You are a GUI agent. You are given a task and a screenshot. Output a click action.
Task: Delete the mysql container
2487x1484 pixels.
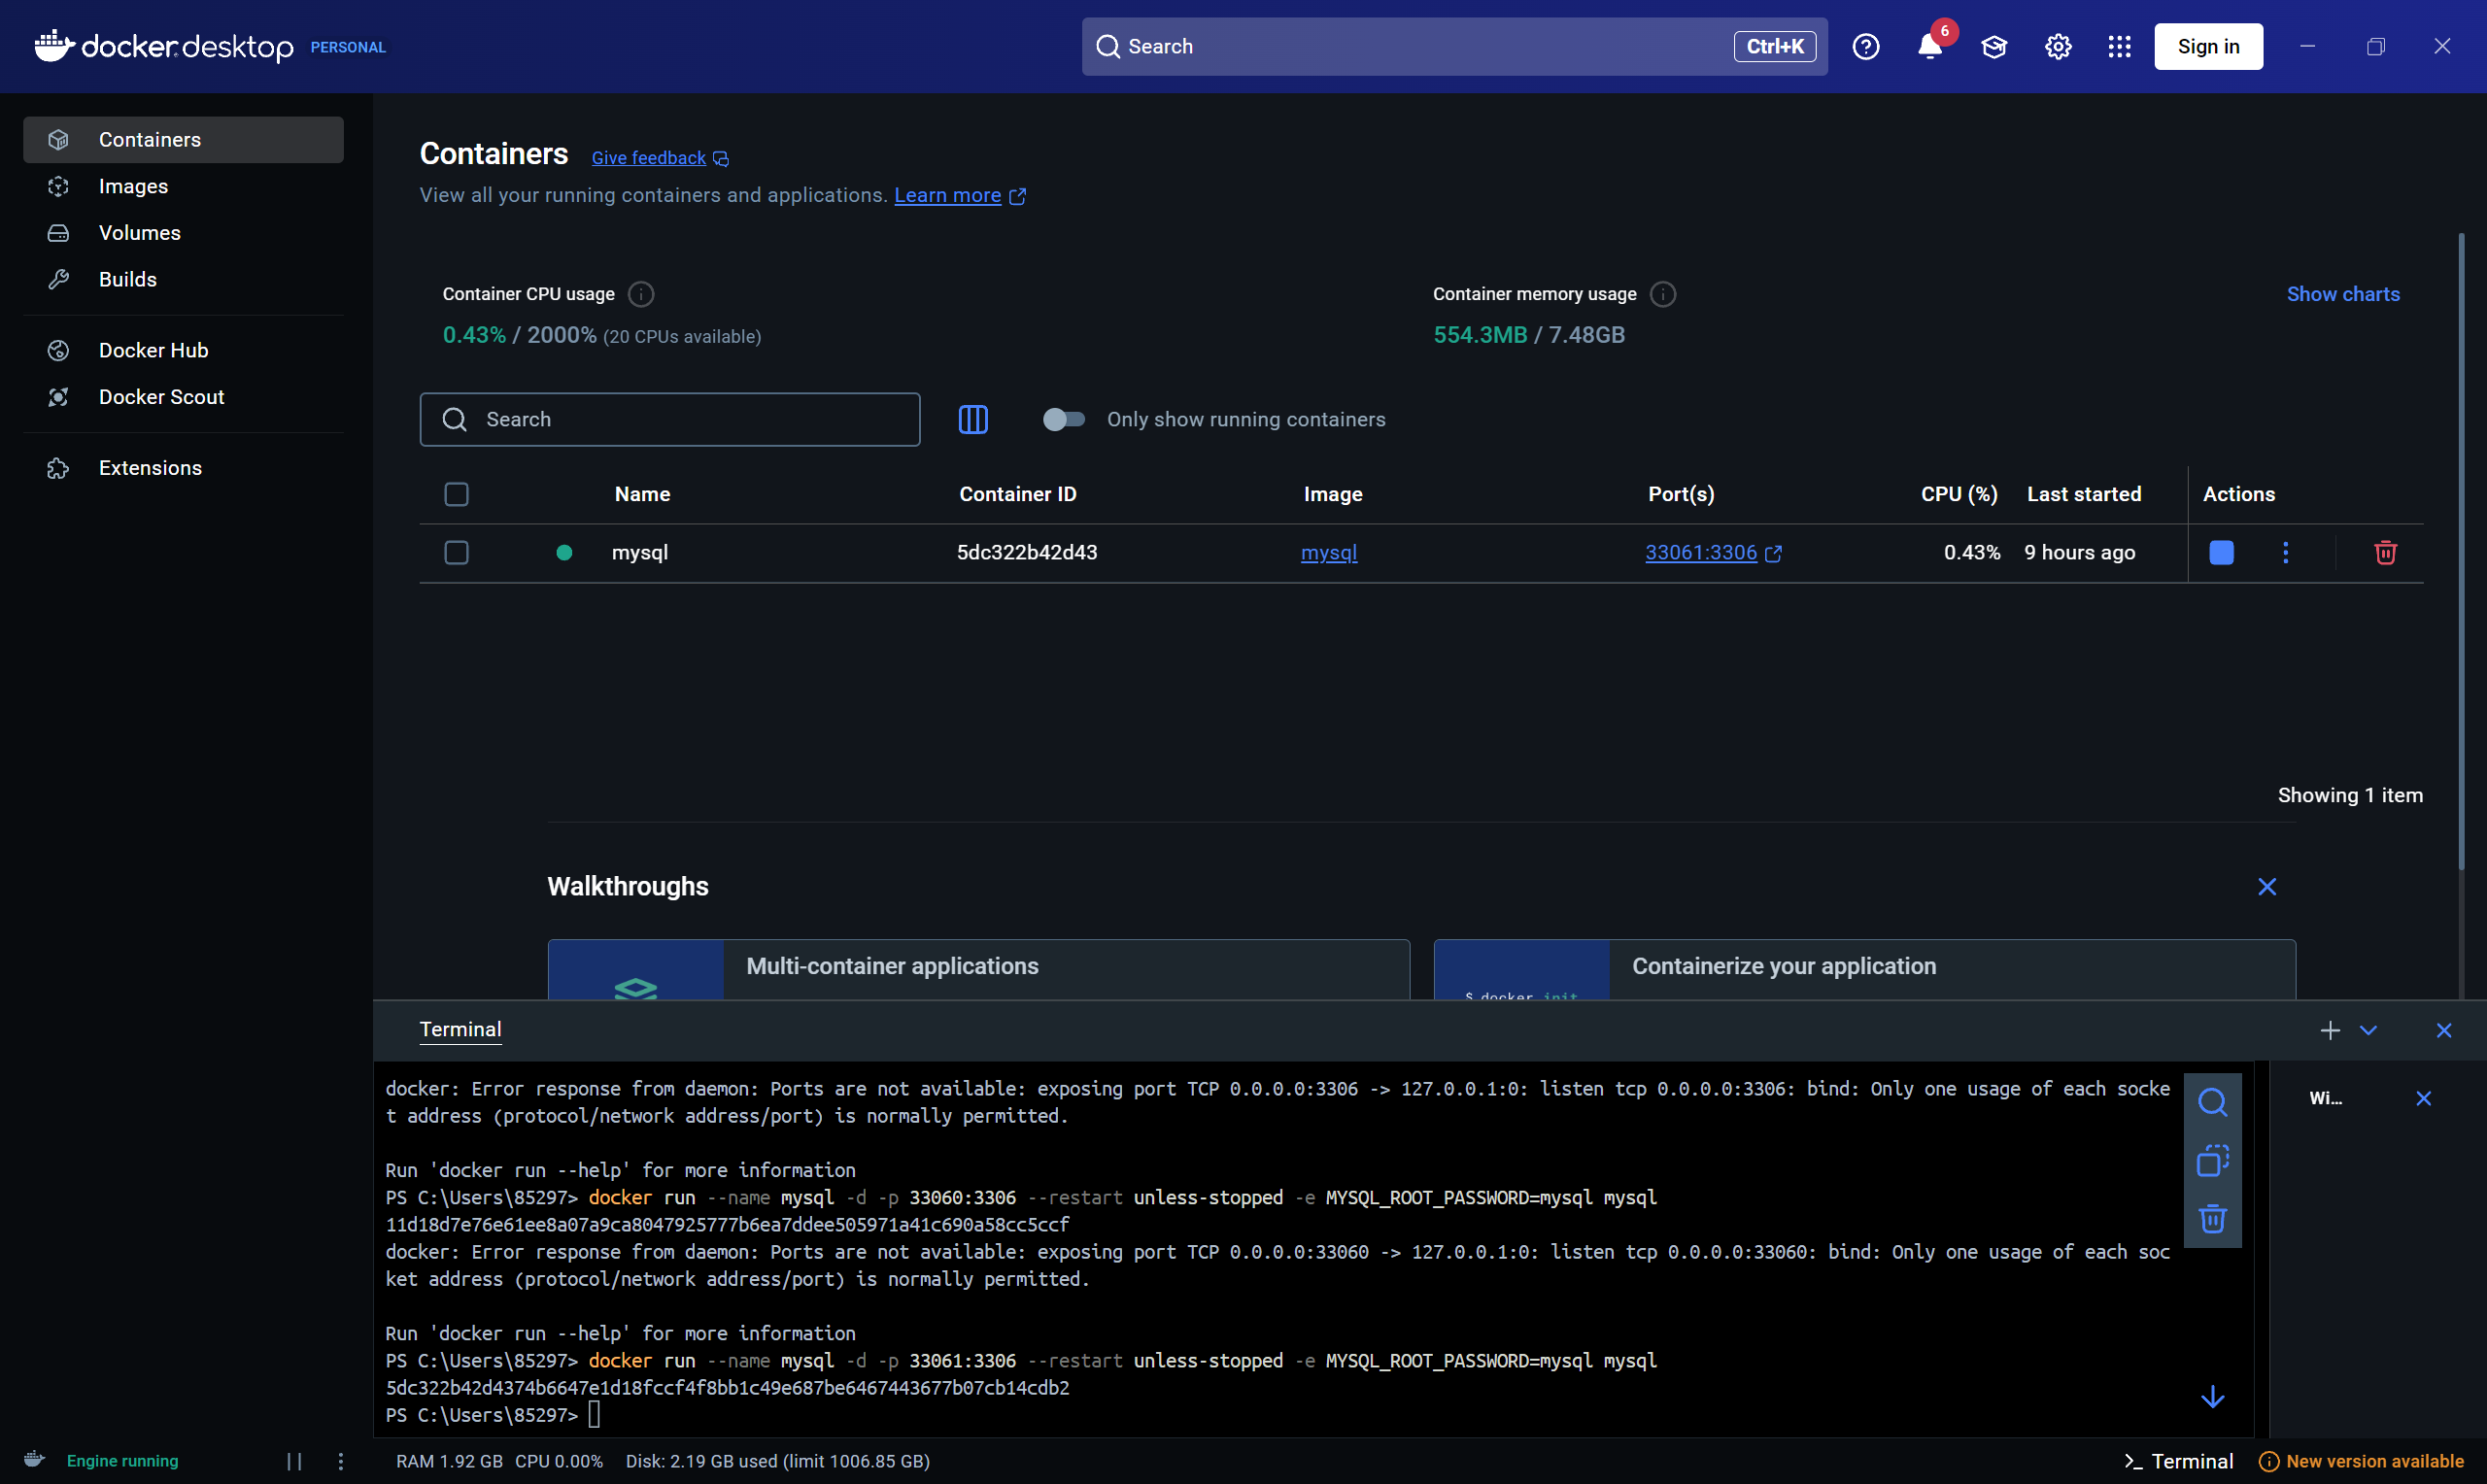click(x=2385, y=553)
